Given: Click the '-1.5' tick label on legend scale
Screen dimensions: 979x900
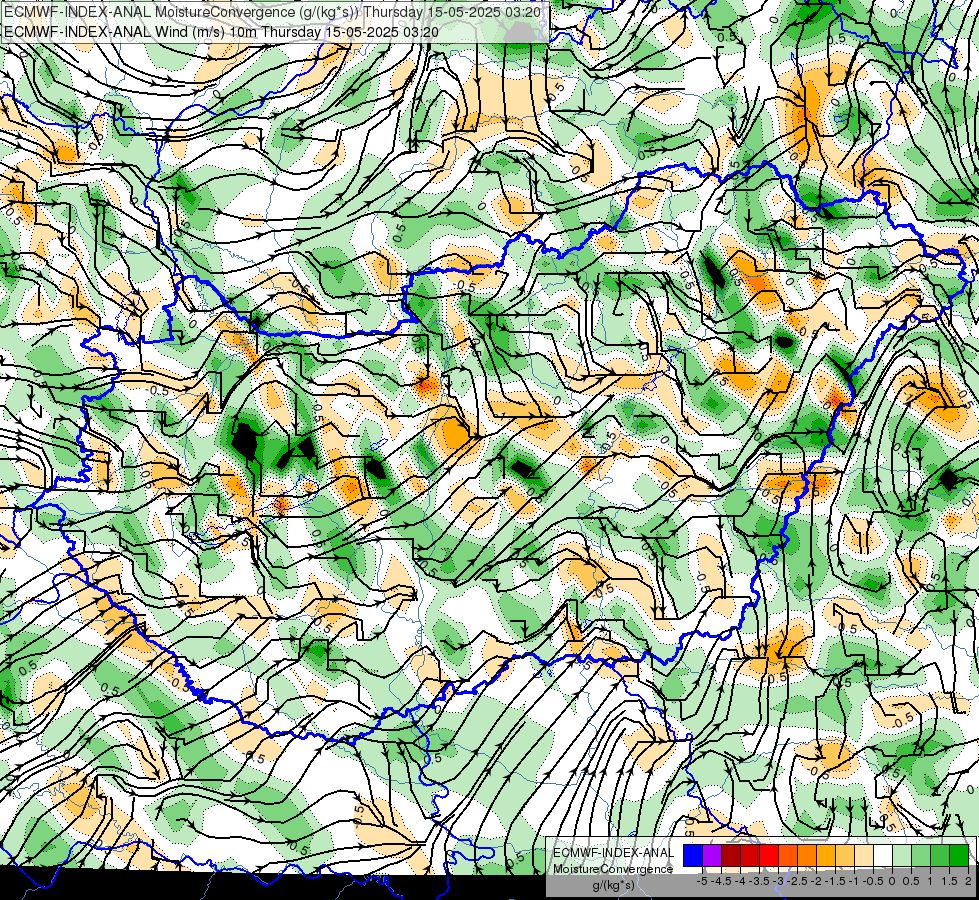Looking at the screenshot, I should coord(835,881).
